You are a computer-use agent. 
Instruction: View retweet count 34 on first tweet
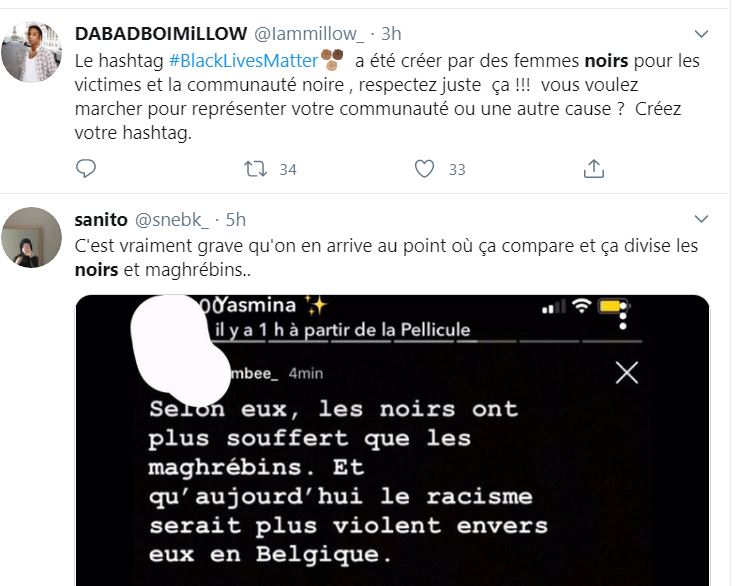click(288, 170)
